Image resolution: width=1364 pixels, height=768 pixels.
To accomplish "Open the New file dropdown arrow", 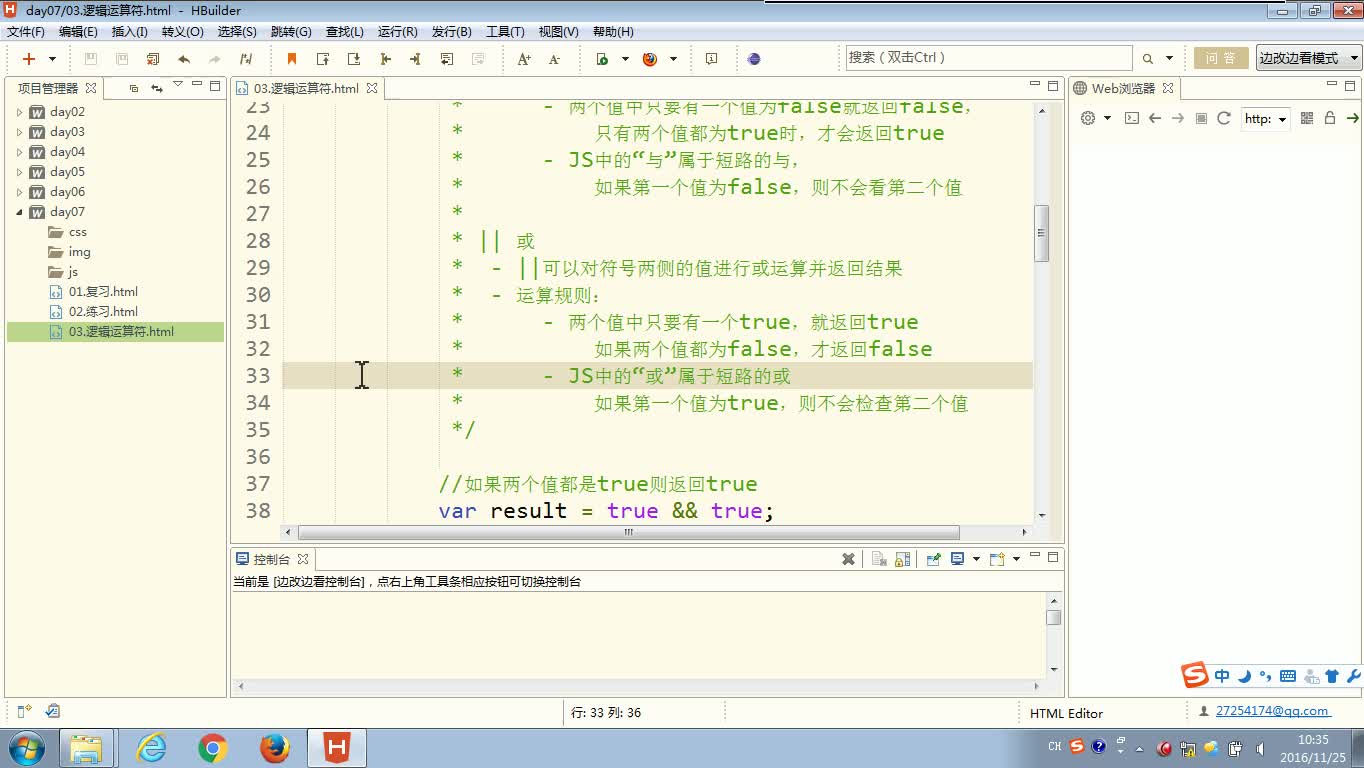I will pos(52,59).
